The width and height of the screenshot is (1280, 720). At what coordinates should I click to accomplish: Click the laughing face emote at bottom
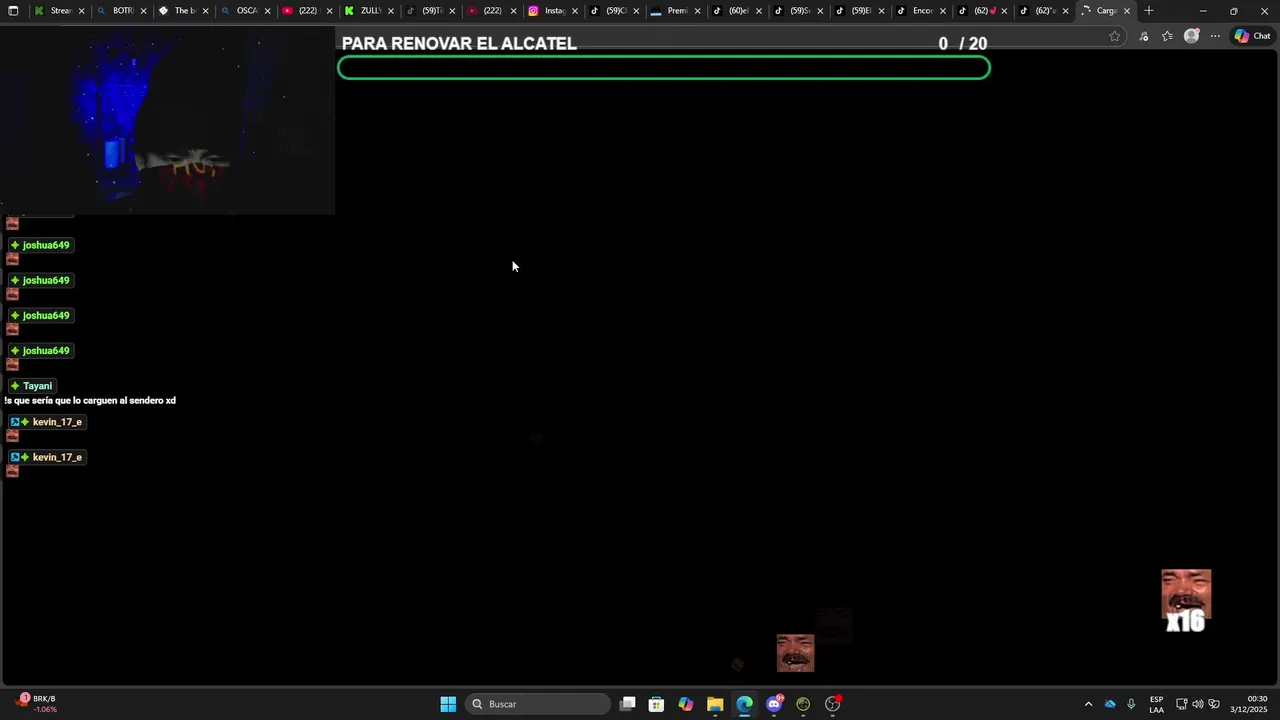pyautogui.click(x=795, y=653)
